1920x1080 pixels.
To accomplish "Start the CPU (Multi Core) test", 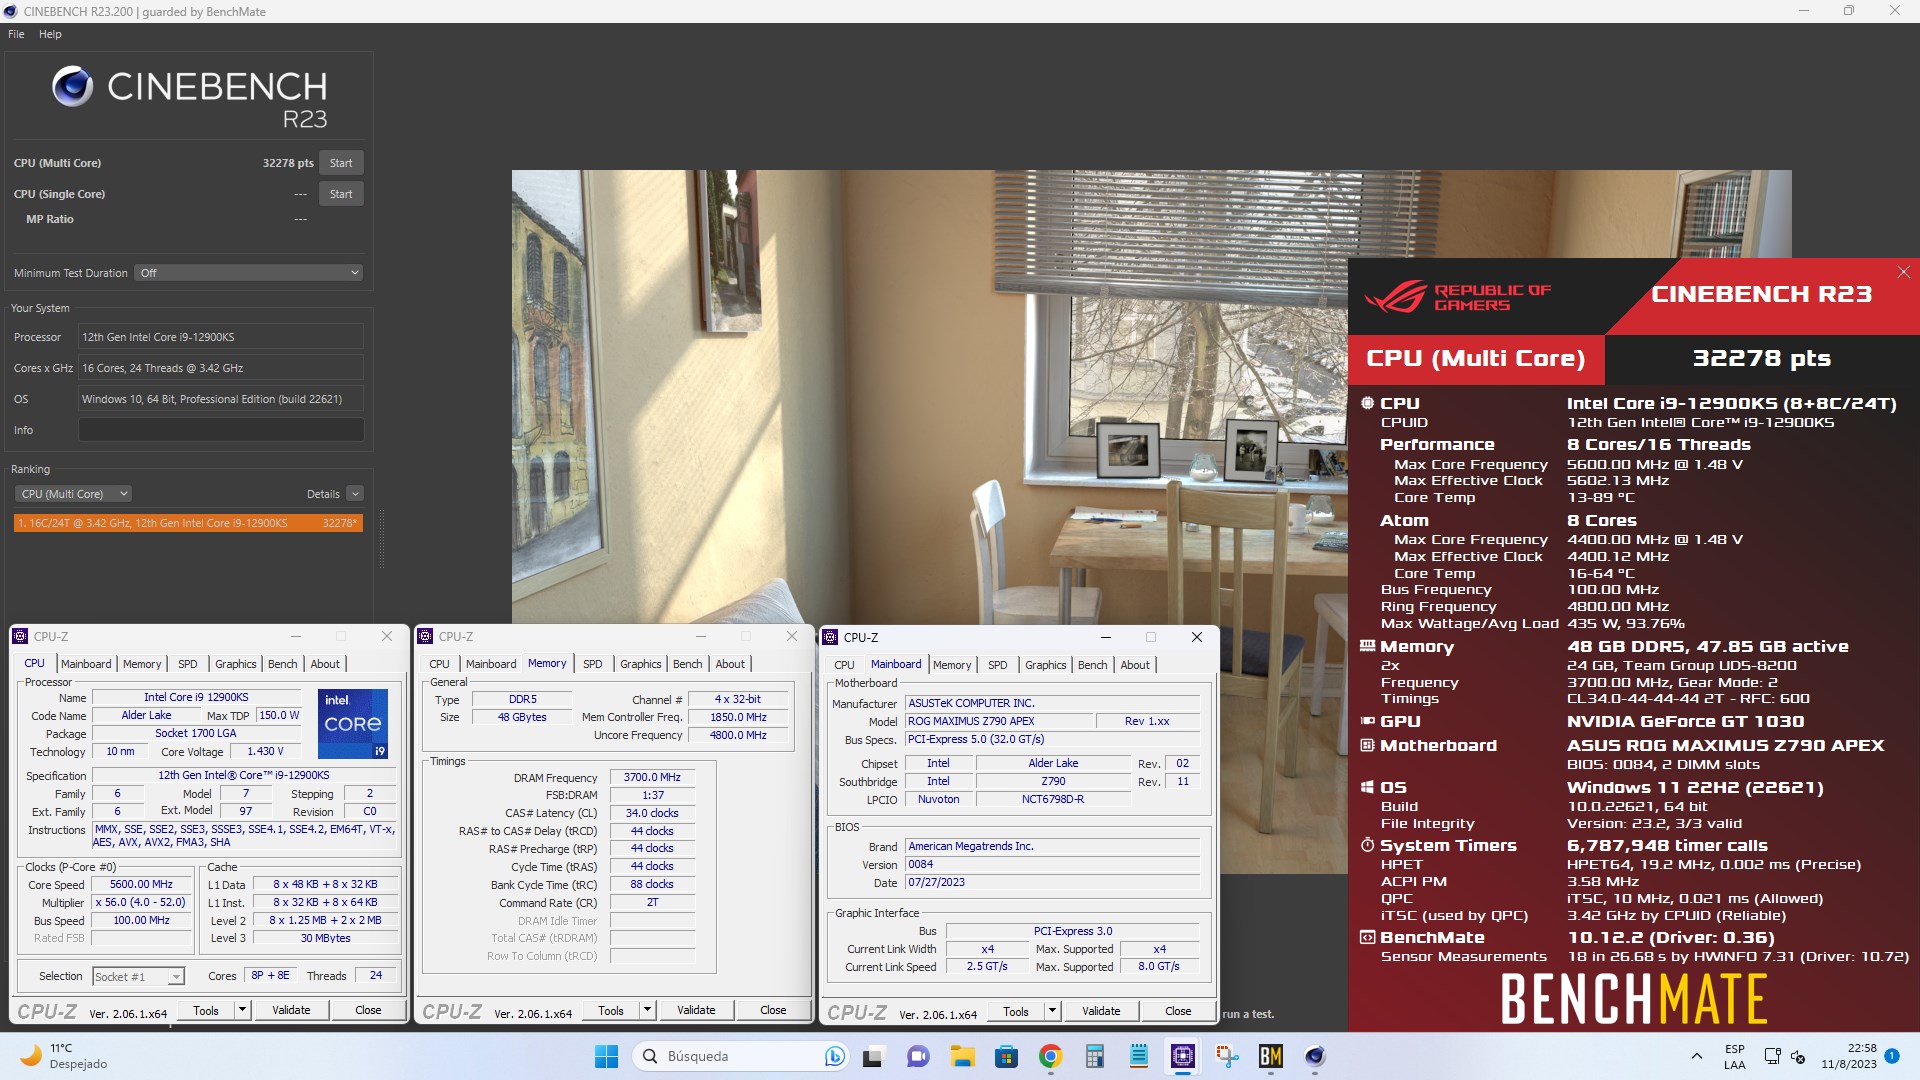I will pyautogui.click(x=341, y=163).
